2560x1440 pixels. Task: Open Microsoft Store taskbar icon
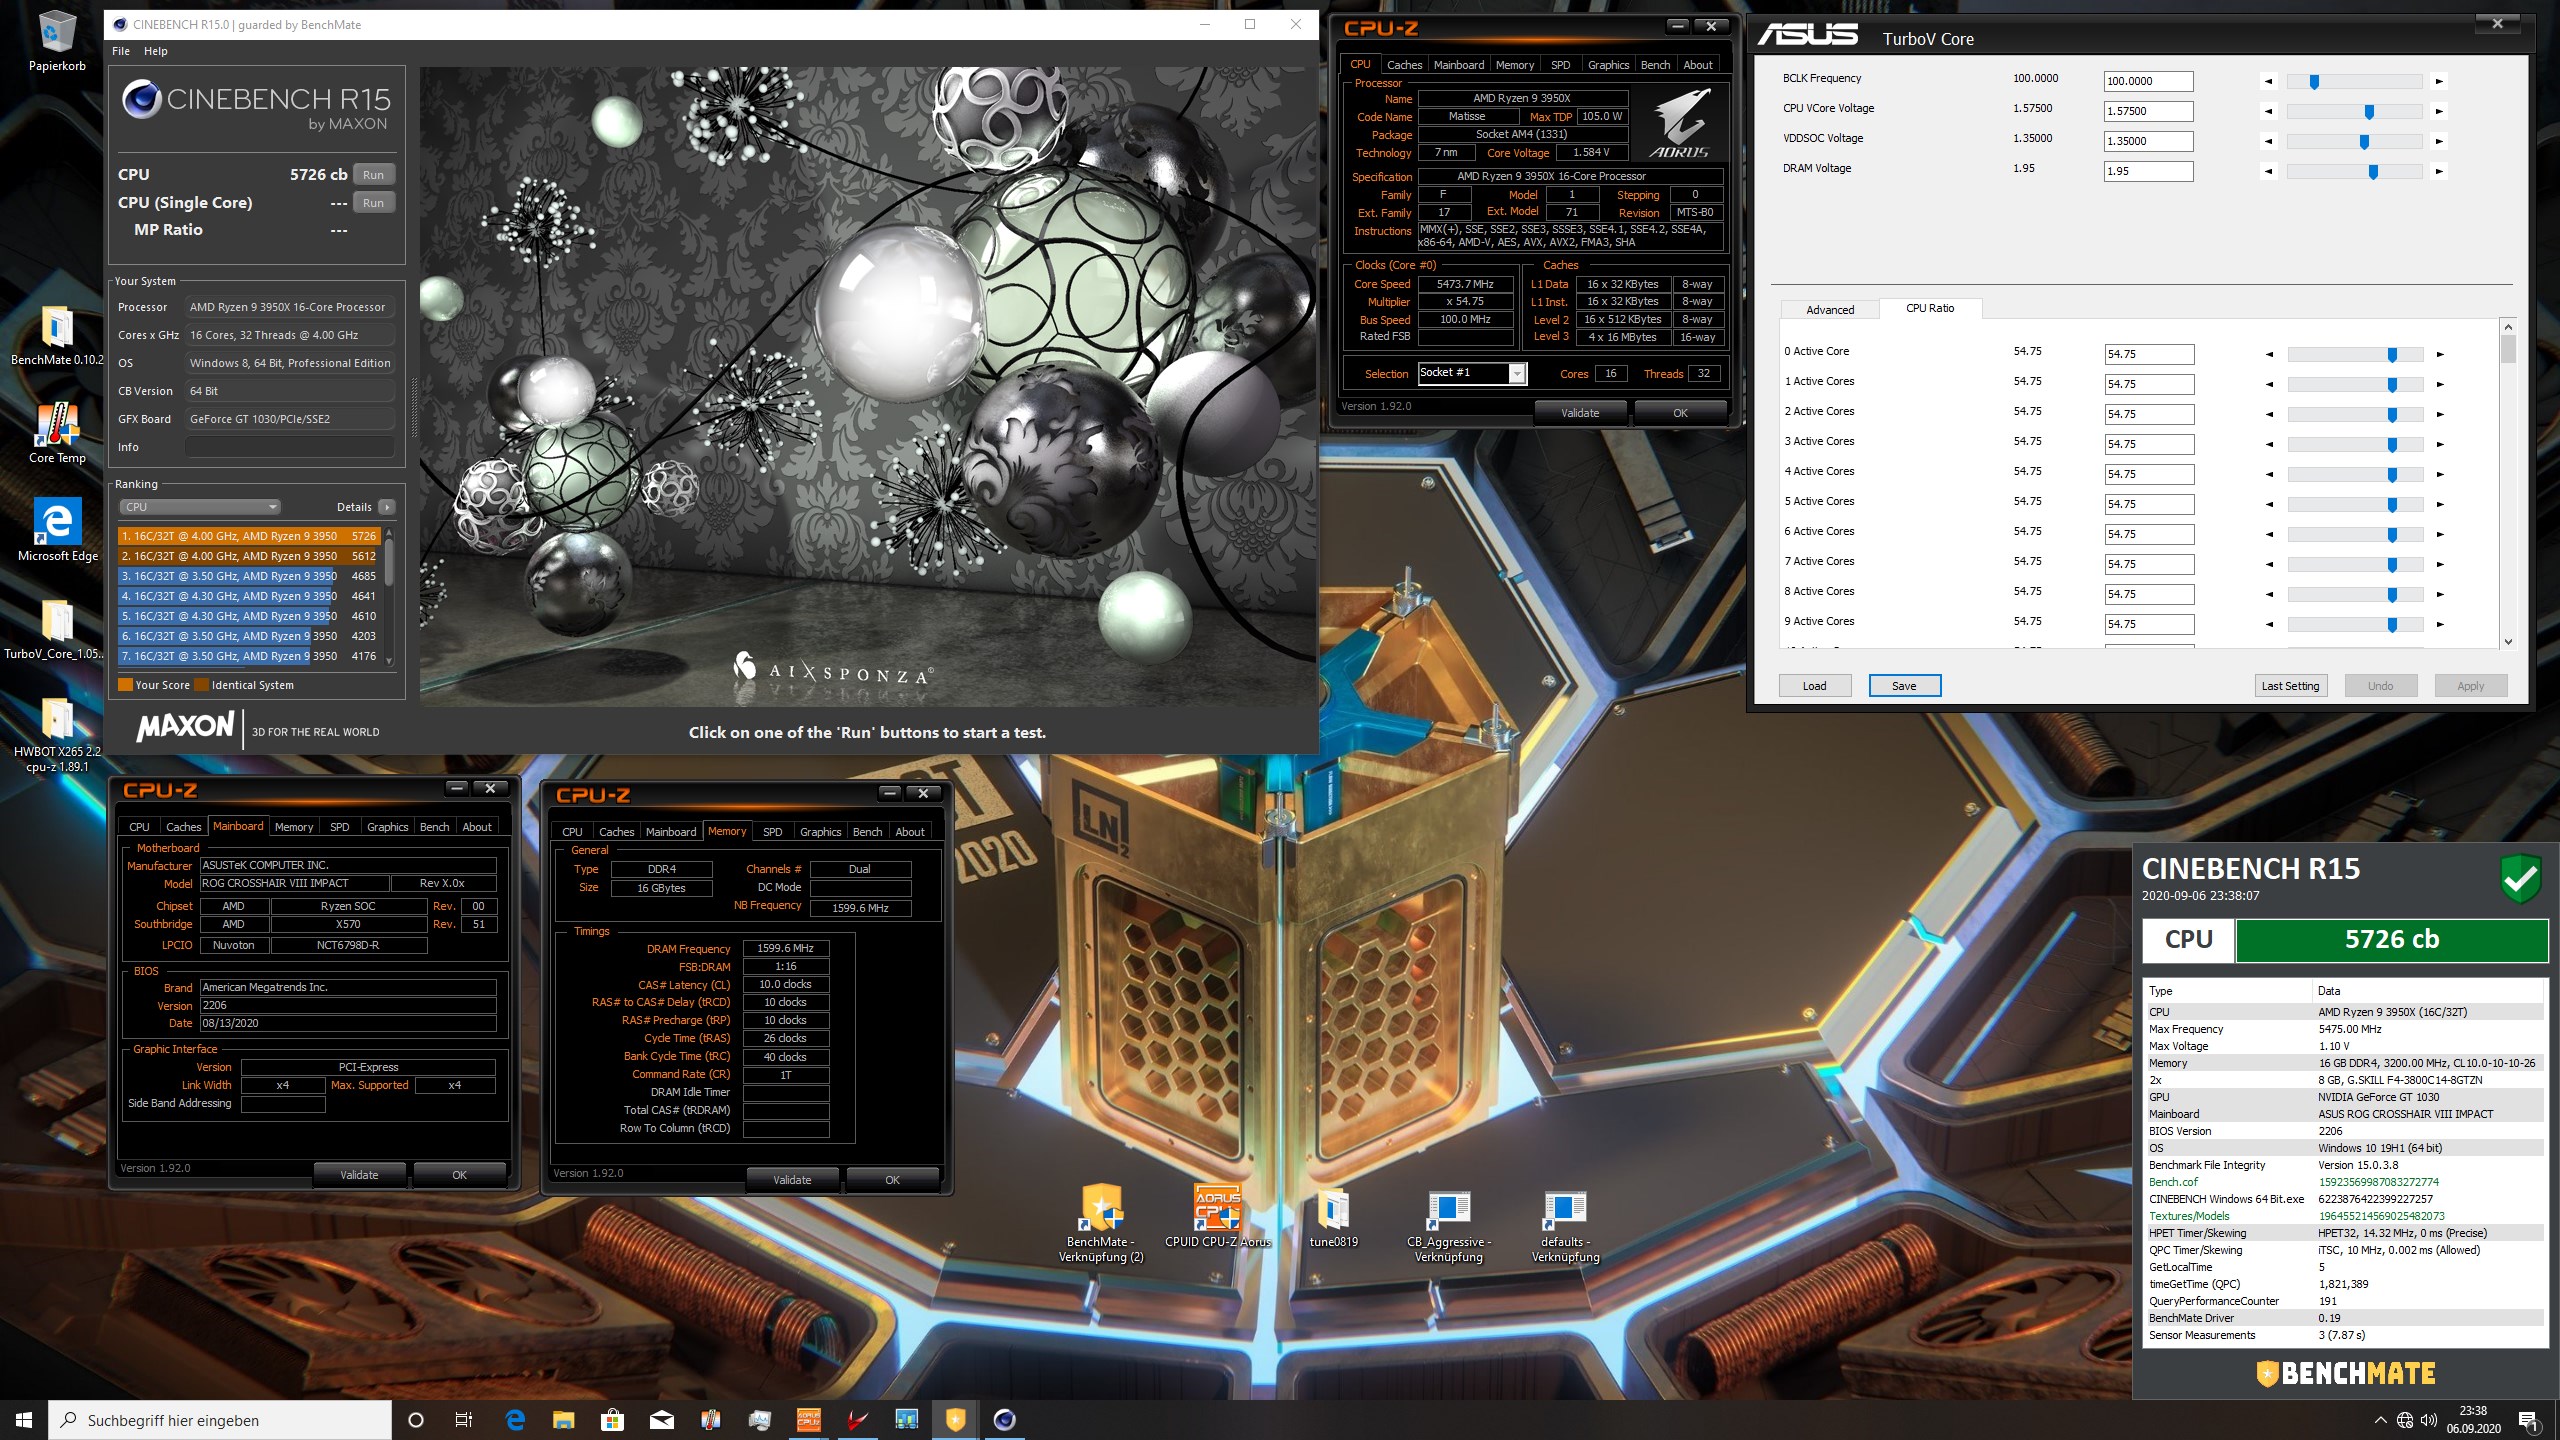(x=612, y=1420)
